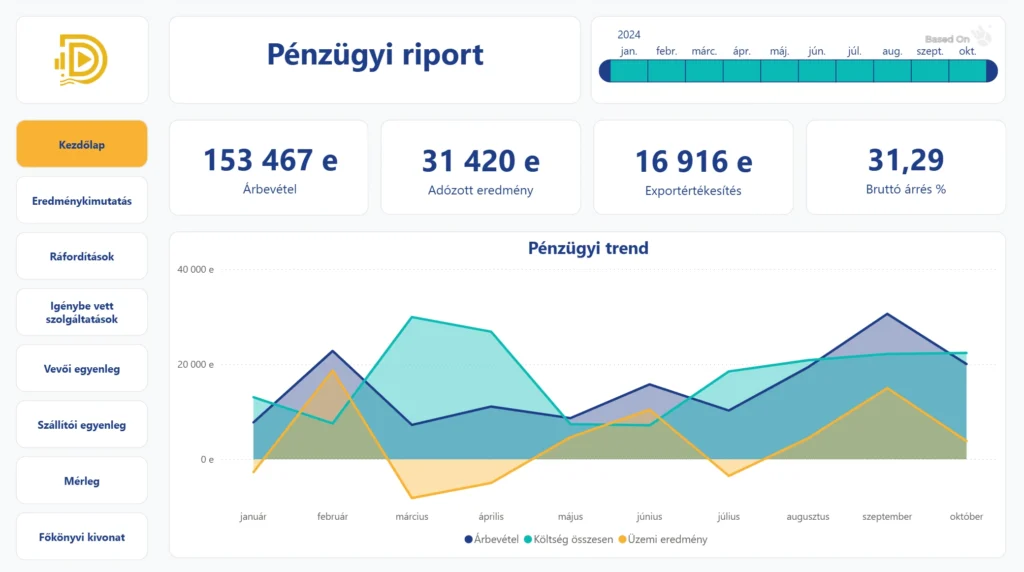Go to the Eredménykimutatás page
This screenshot has height=572, width=1024.
pos(82,200)
